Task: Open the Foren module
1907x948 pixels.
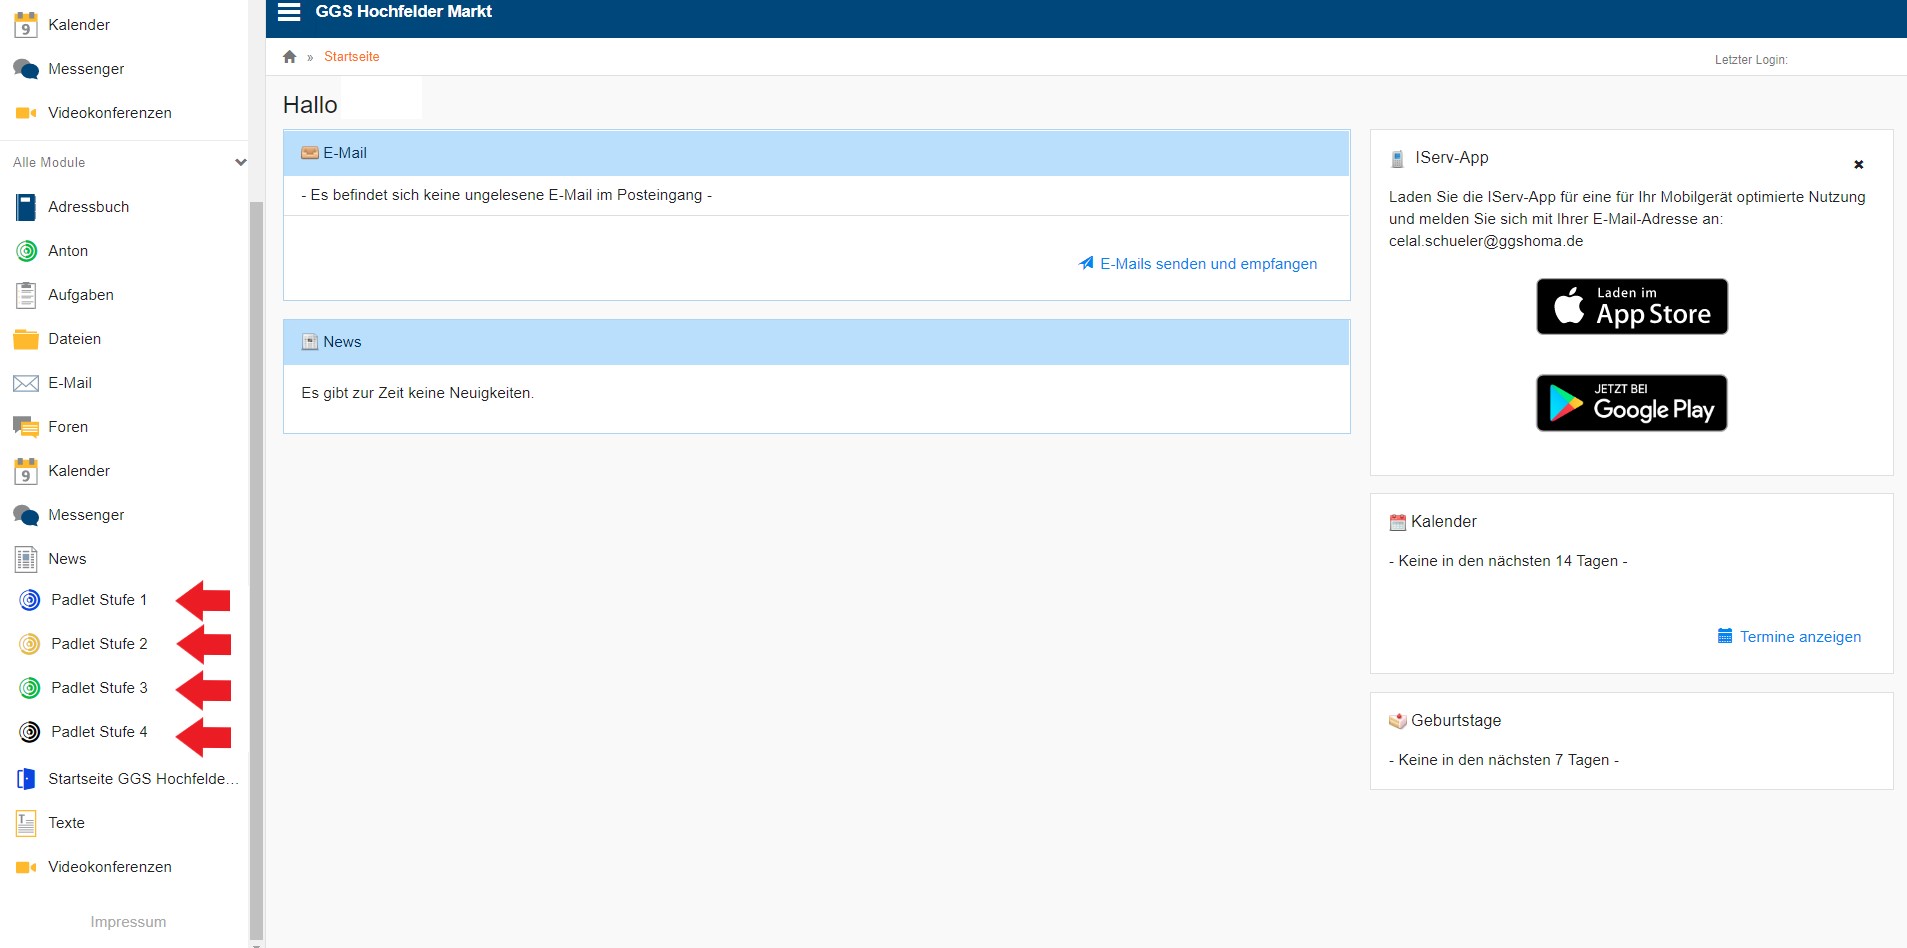Action: click(68, 427)
